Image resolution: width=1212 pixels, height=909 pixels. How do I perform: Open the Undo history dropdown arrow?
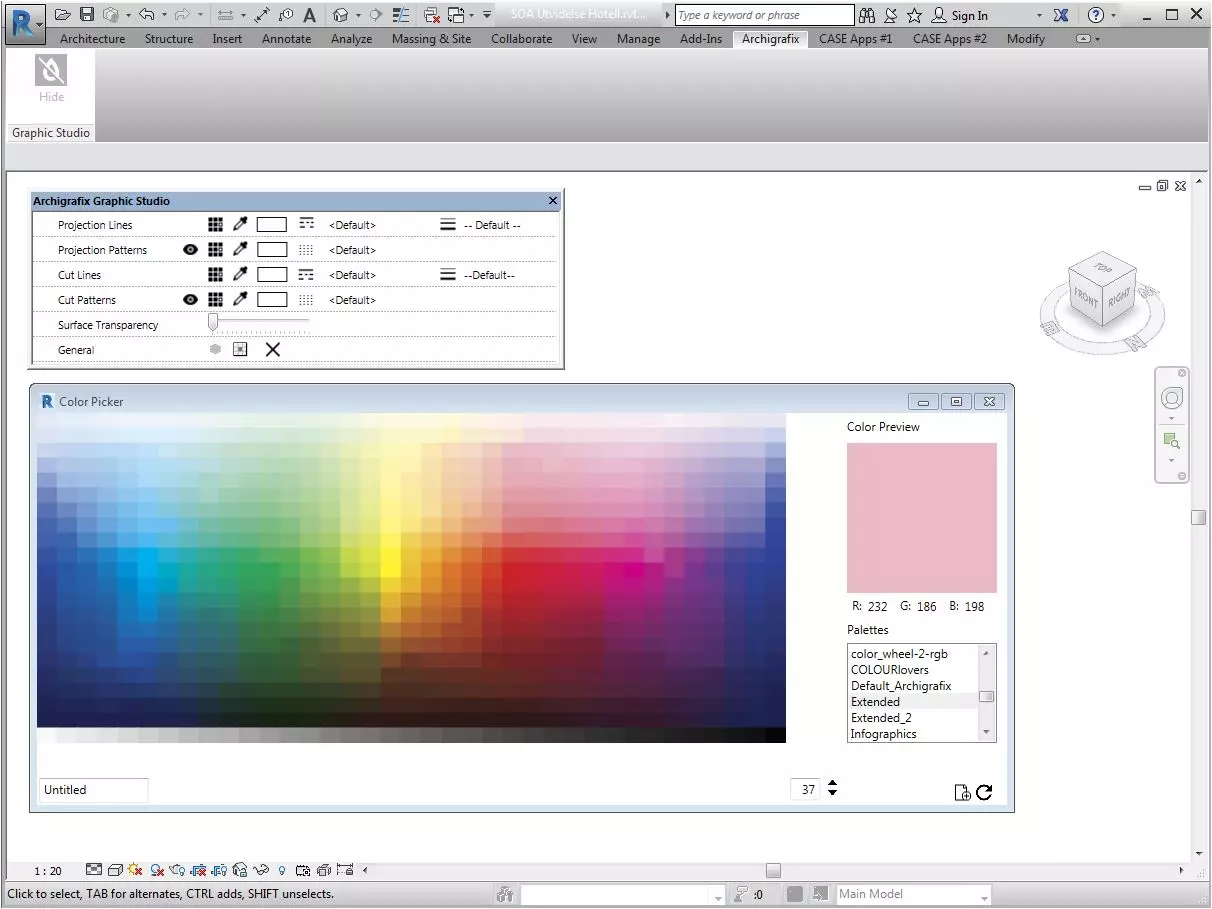click(164, 15)
